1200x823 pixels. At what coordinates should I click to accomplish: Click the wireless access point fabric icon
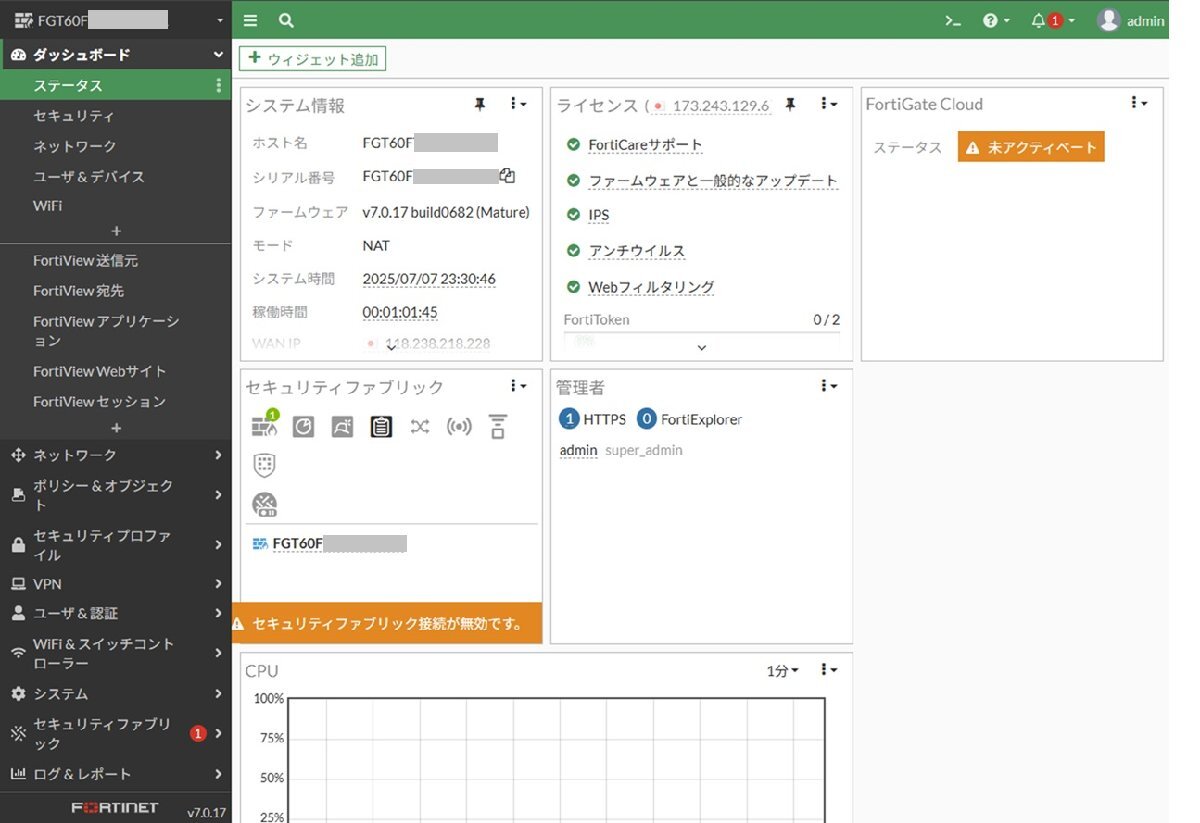pos(458,427)
